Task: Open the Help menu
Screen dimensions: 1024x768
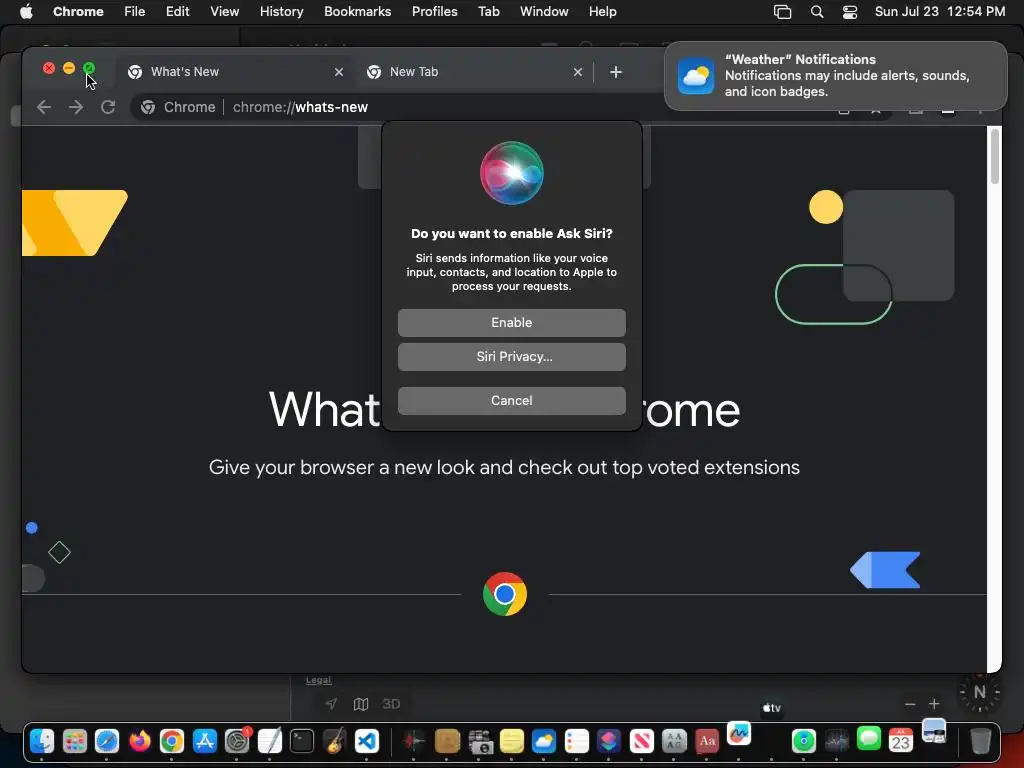Action: (x=602, y=12)
